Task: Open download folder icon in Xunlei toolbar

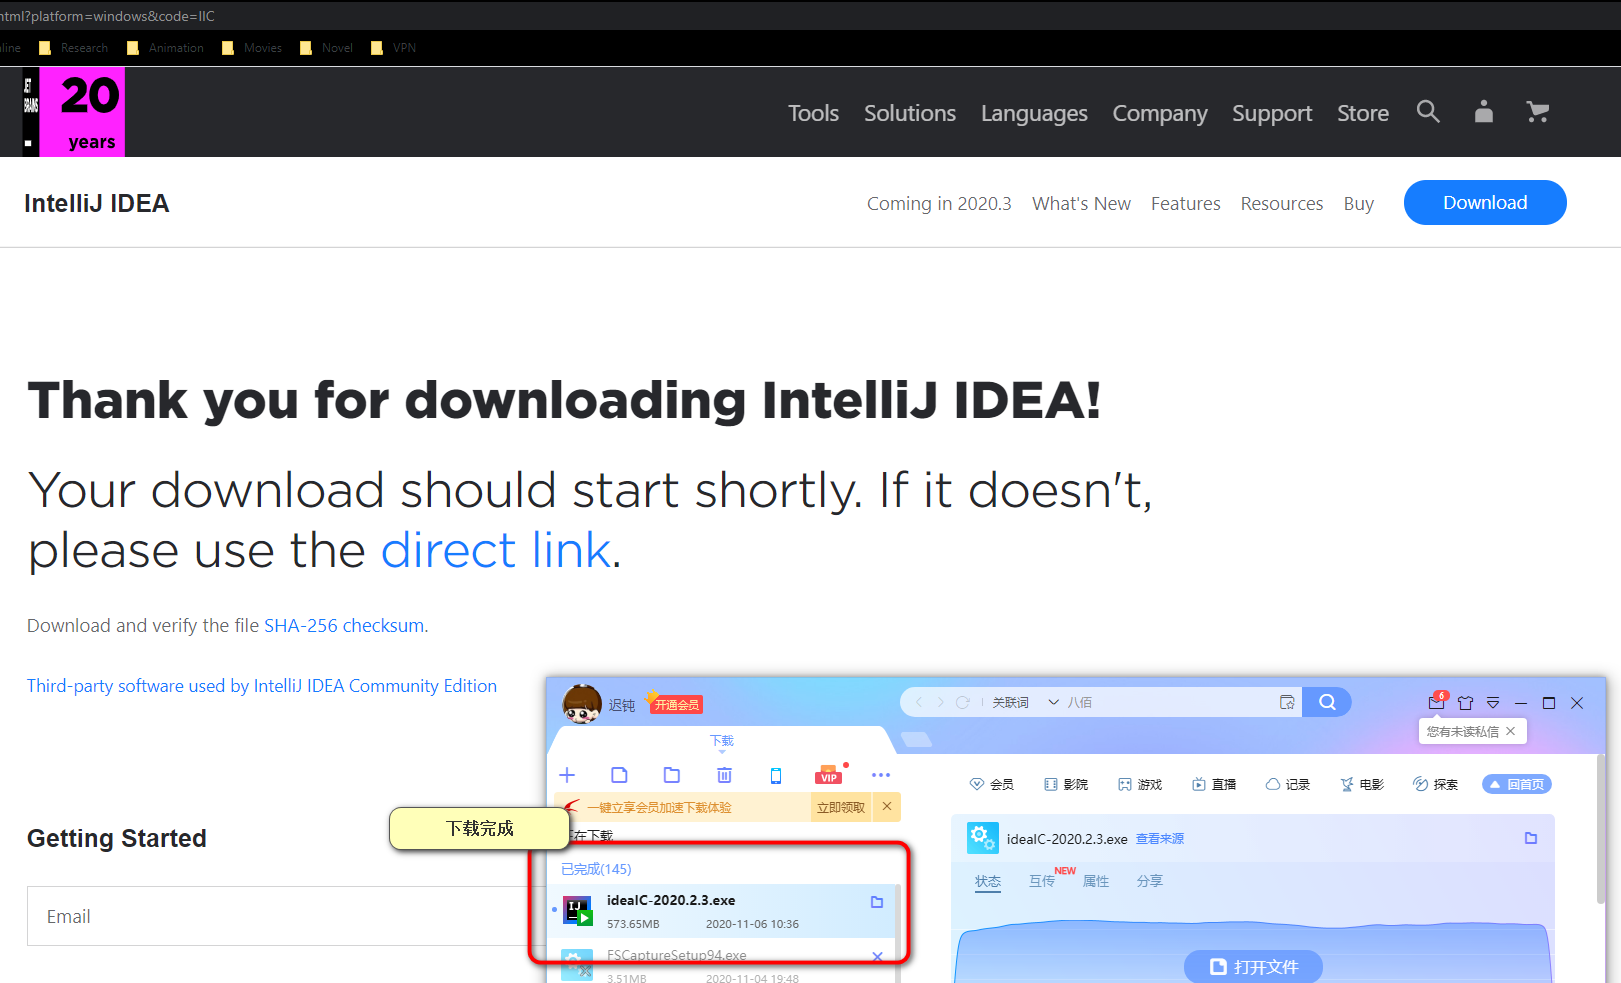Action: [672, 775]
